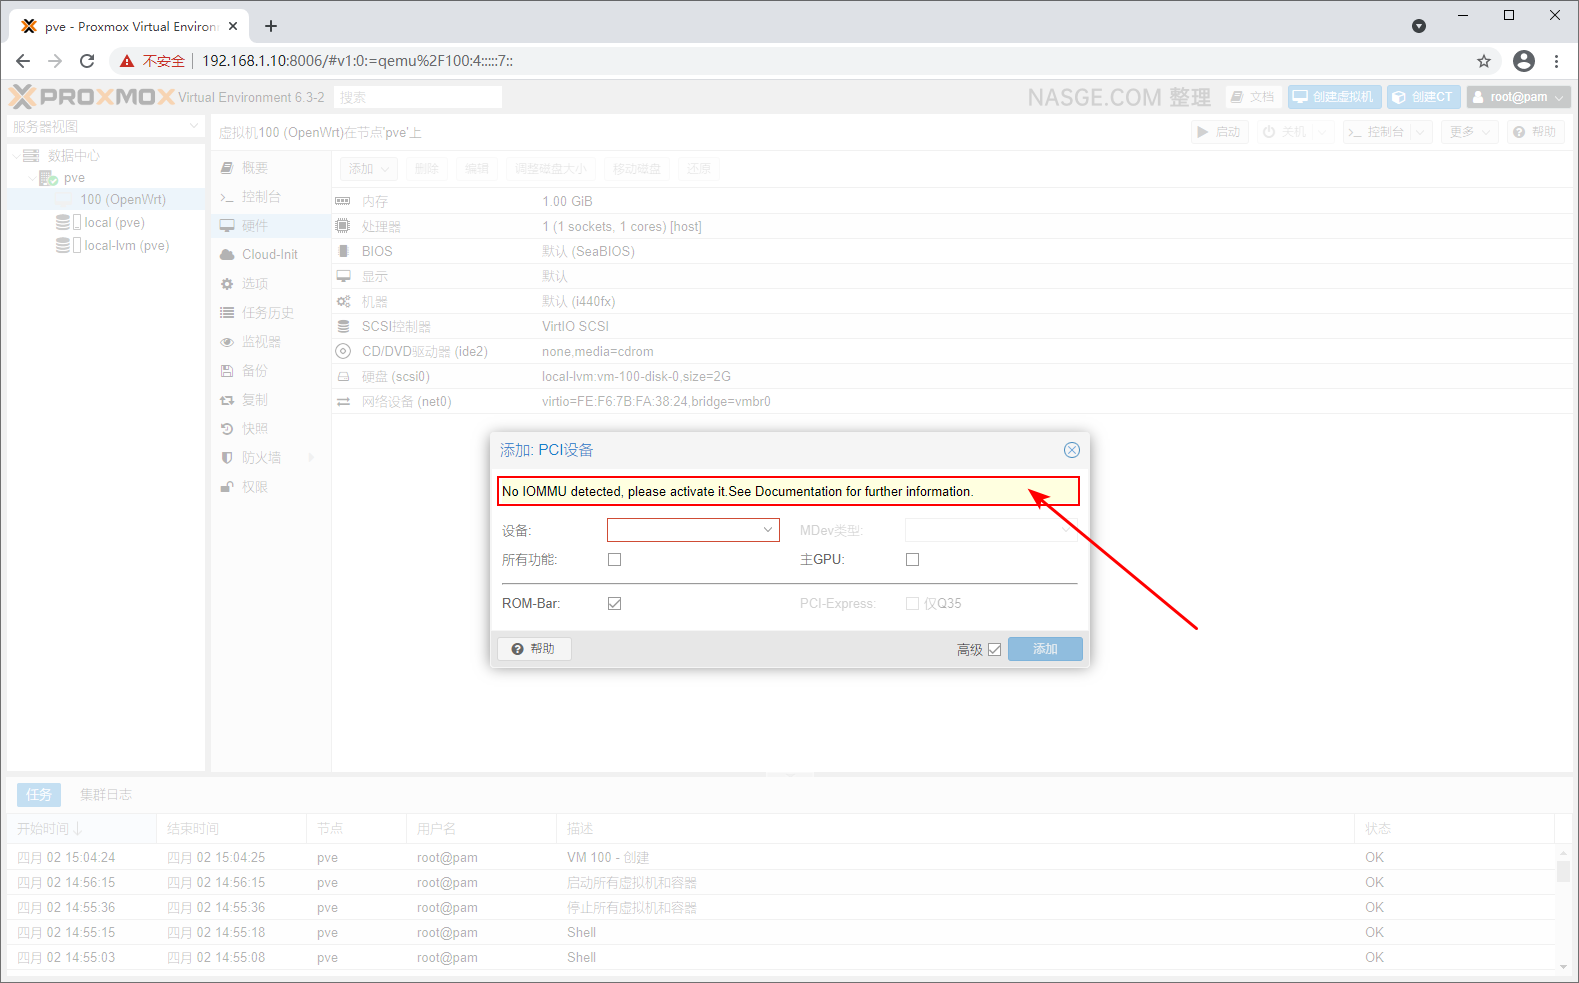The width and height of the screenshot is (1579, 983).
Task: Click the 关机 shutdown button
Action: coord(1283,132)
